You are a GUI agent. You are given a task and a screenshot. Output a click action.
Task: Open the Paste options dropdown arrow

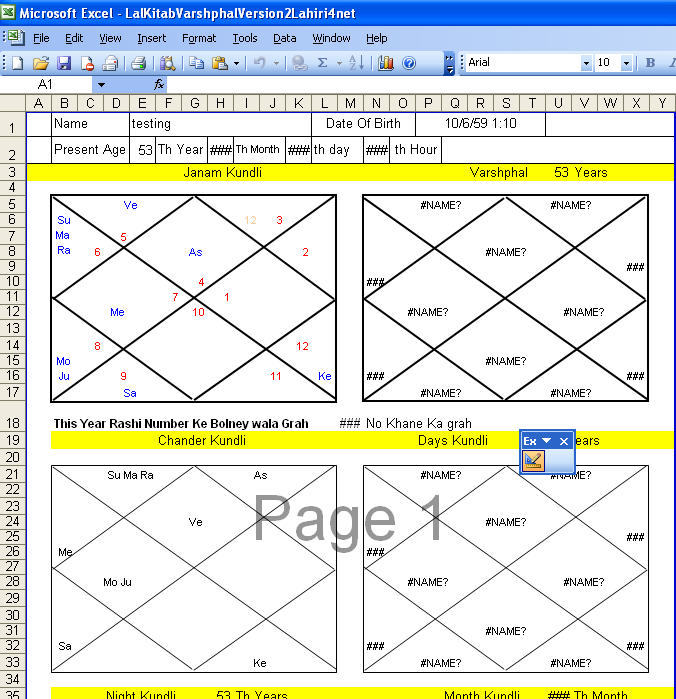tap(236, 63)
